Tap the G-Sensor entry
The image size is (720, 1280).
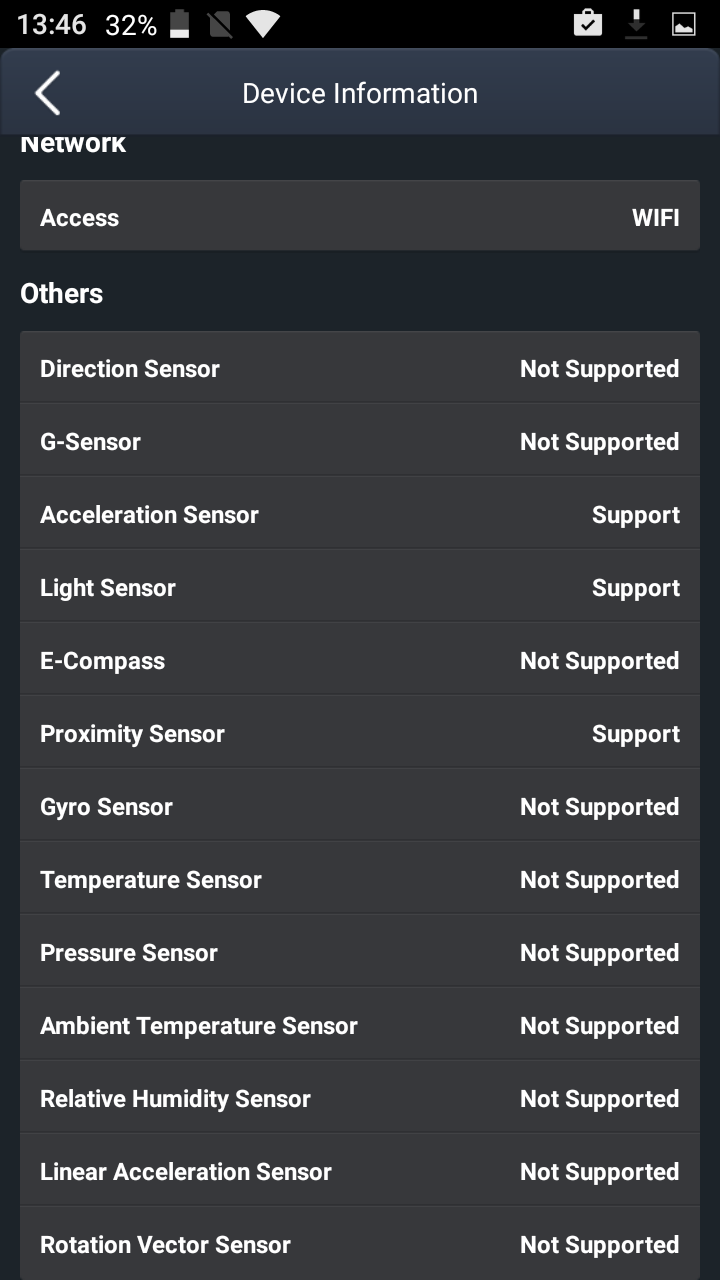point(360,441)
